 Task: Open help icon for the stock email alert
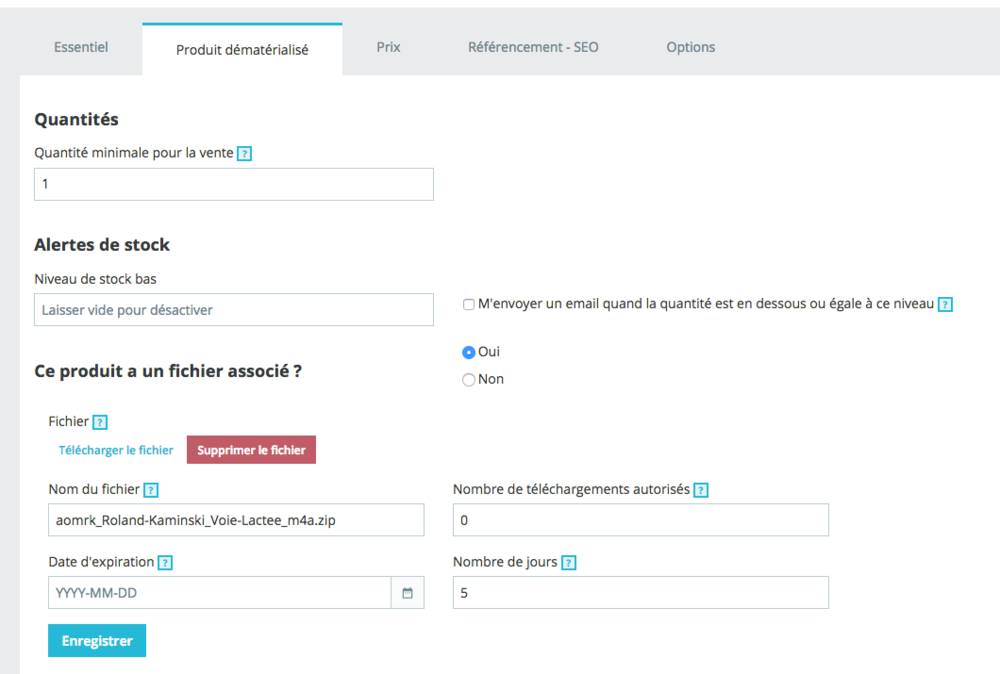(x=945, y=304)
